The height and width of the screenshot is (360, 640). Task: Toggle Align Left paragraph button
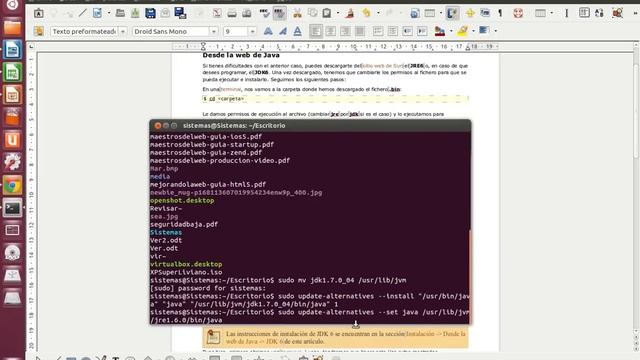click(x=316, y=31)
